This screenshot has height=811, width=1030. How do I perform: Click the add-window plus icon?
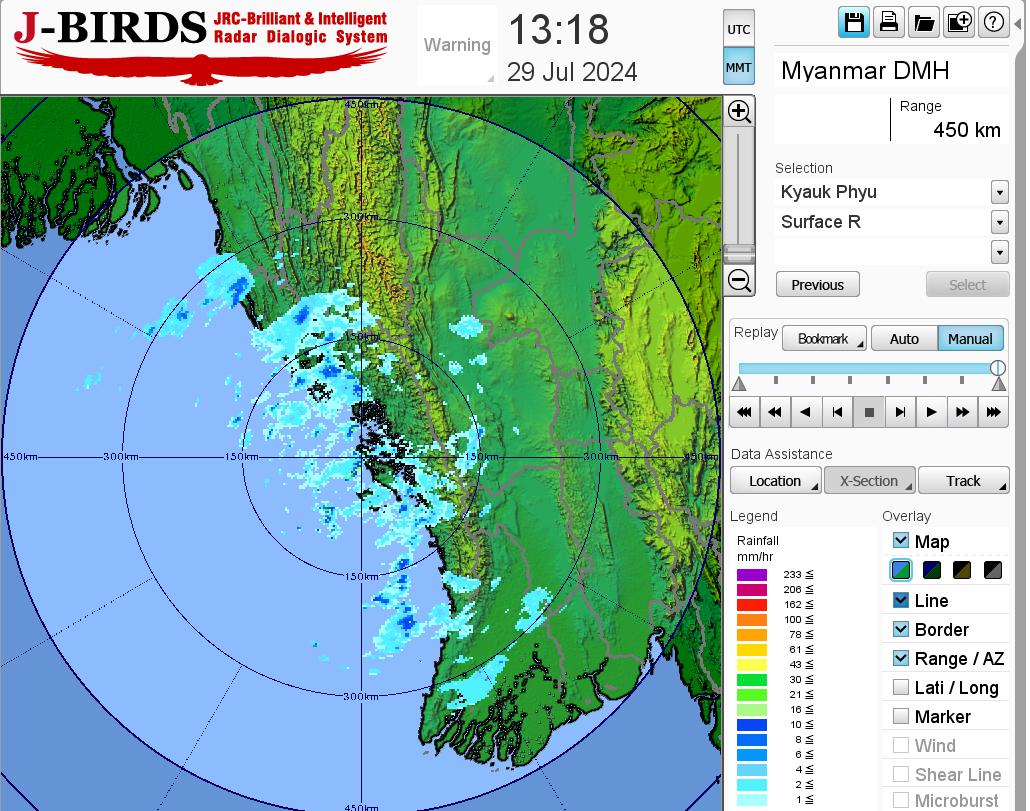pyautogui.click(x=958, y=23)
